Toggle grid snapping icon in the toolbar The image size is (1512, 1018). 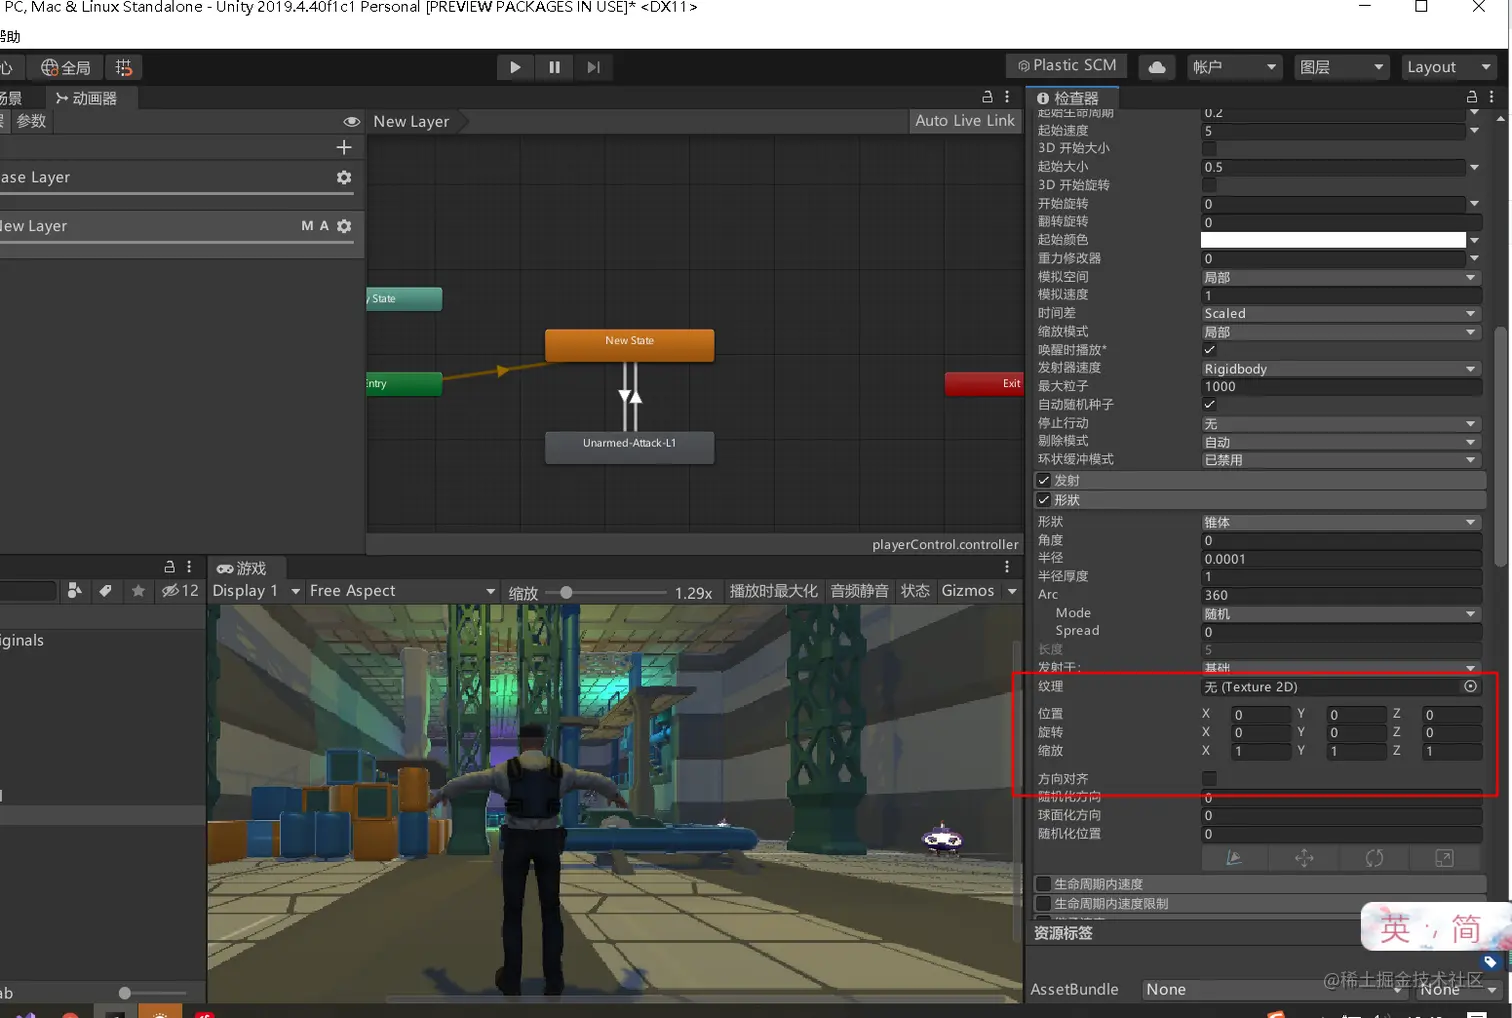[124, 67]
